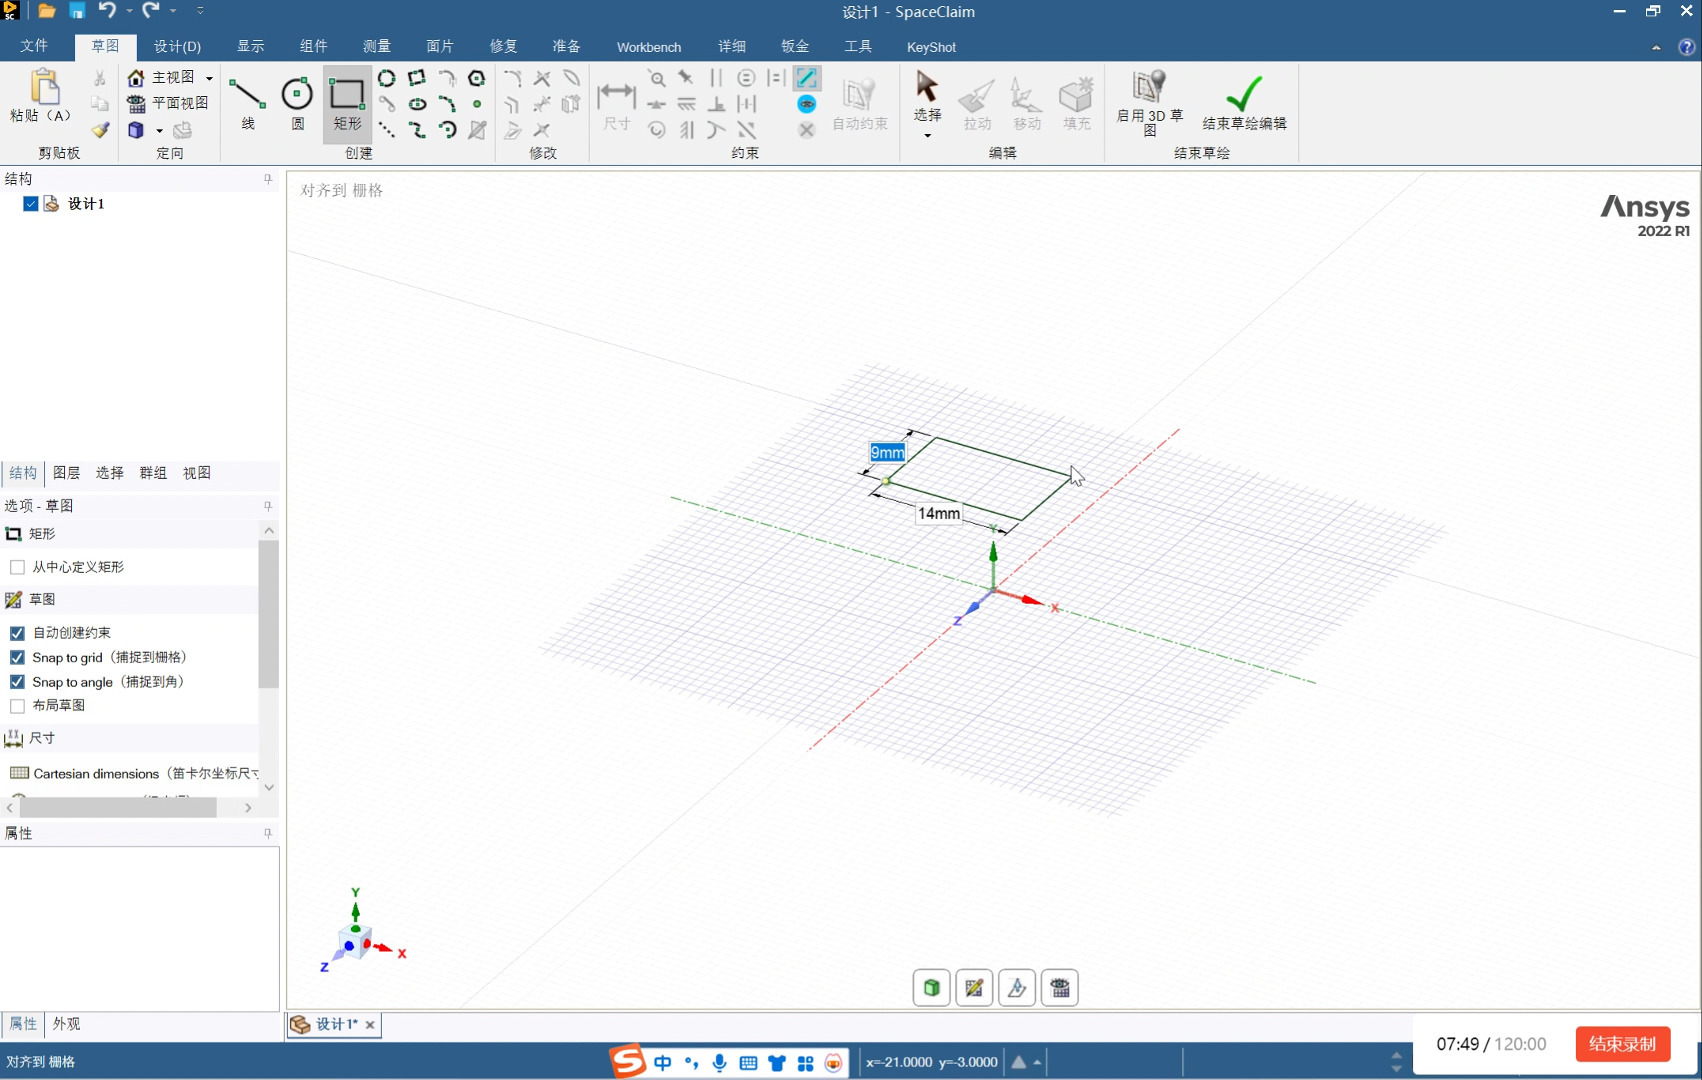The image size is (1702, 1080).
Task: Switch to the Appearance (外观) panel tab
Action: tap(67, 1024)
